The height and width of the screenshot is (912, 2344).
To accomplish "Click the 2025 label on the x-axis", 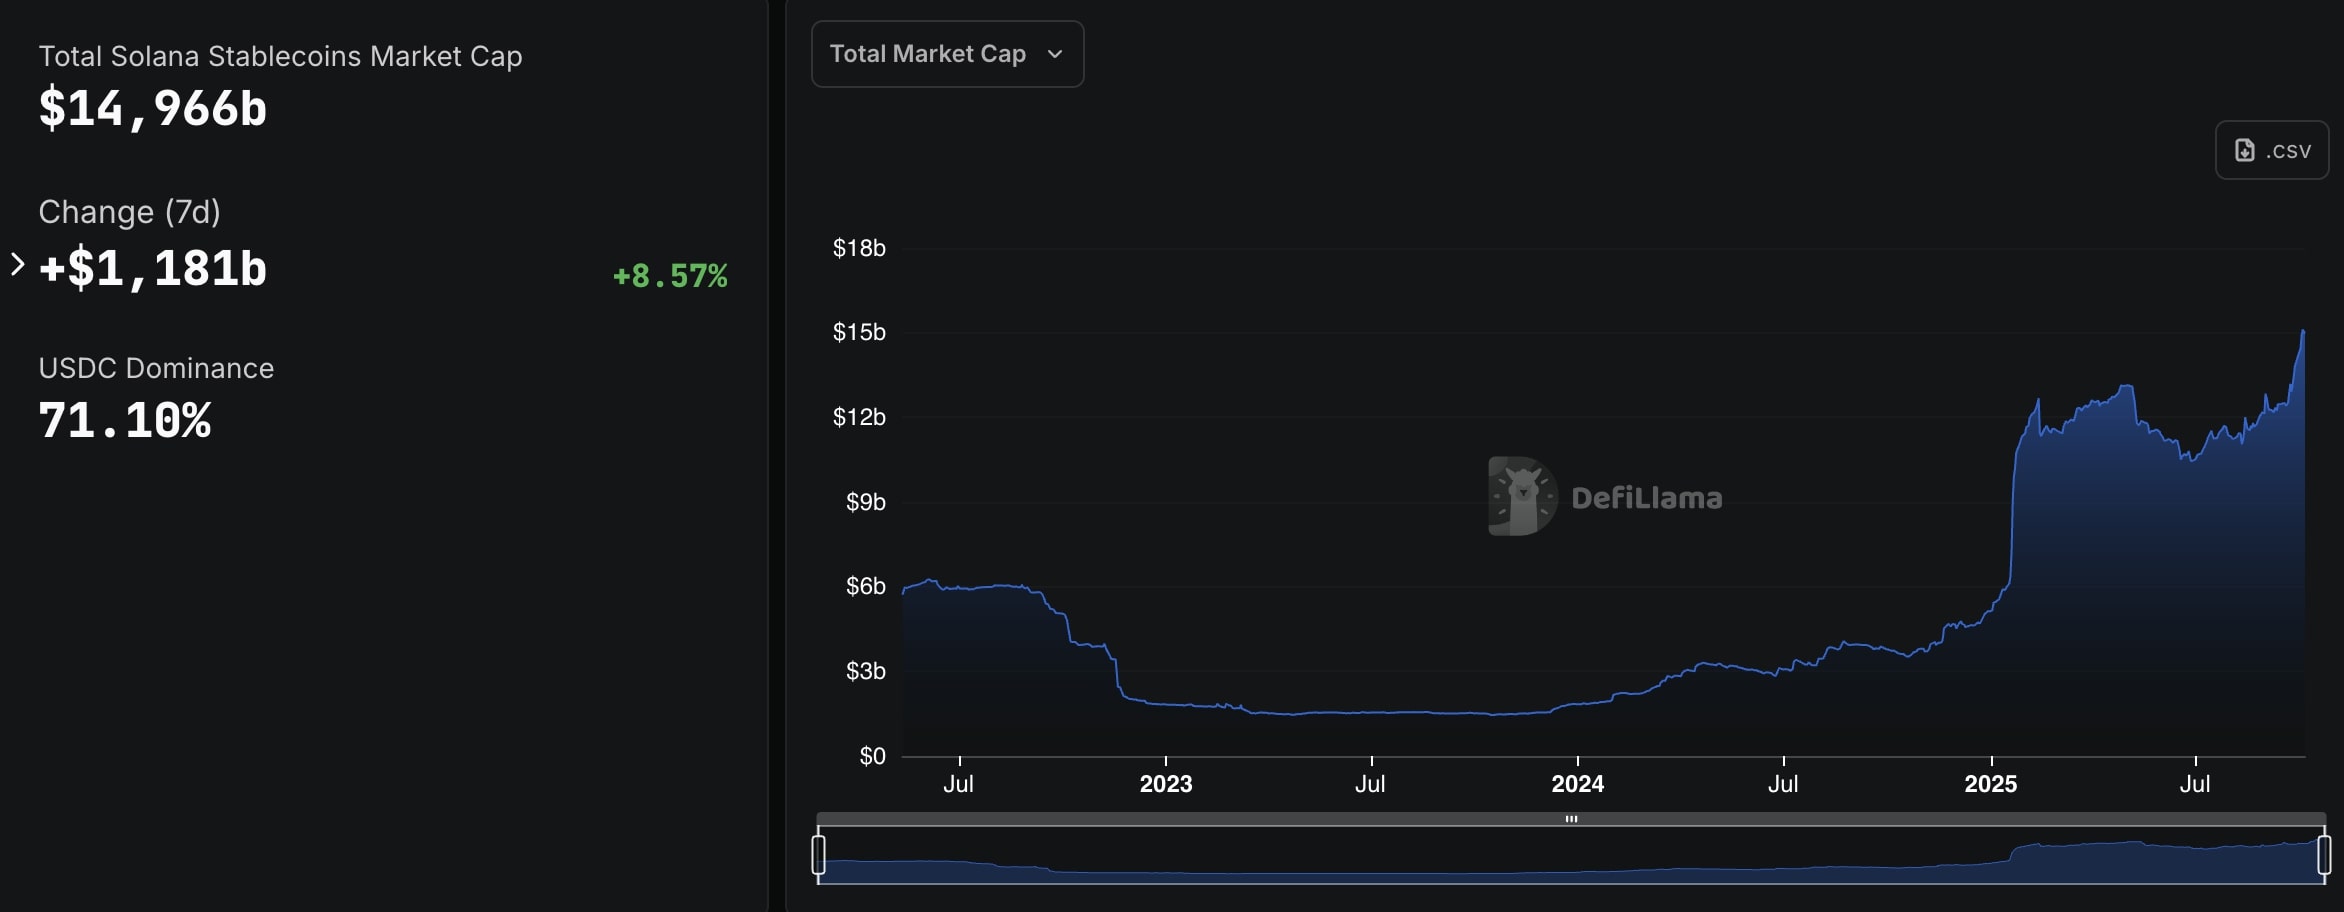I will click(1990, 784).
